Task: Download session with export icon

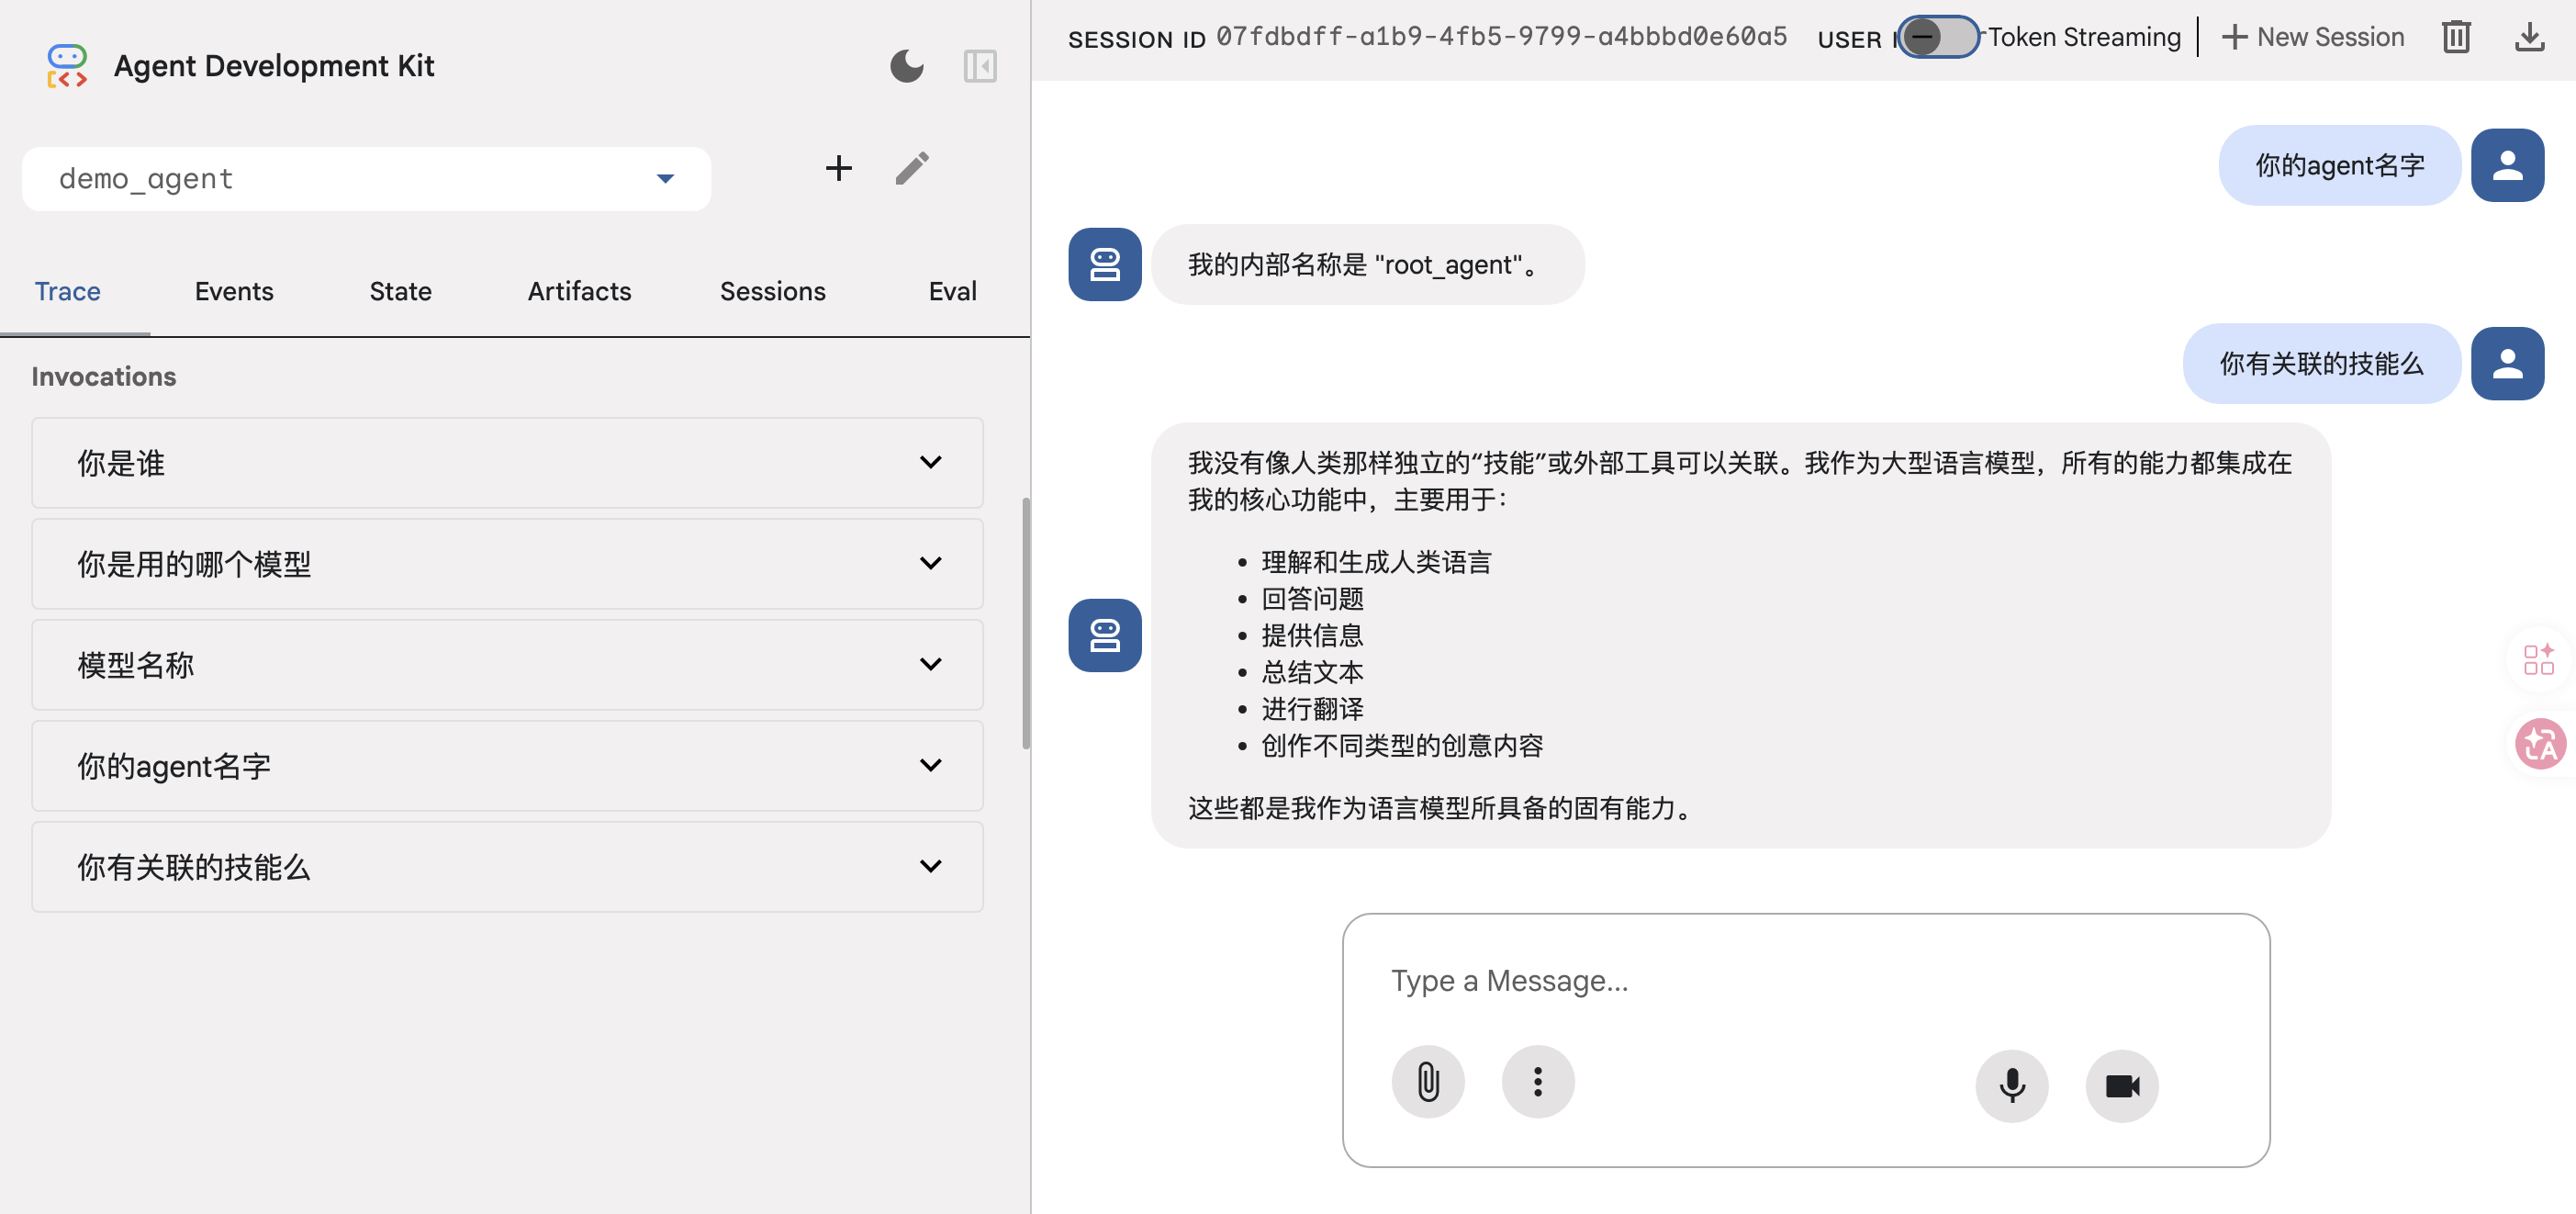Action: (2529, 37)
